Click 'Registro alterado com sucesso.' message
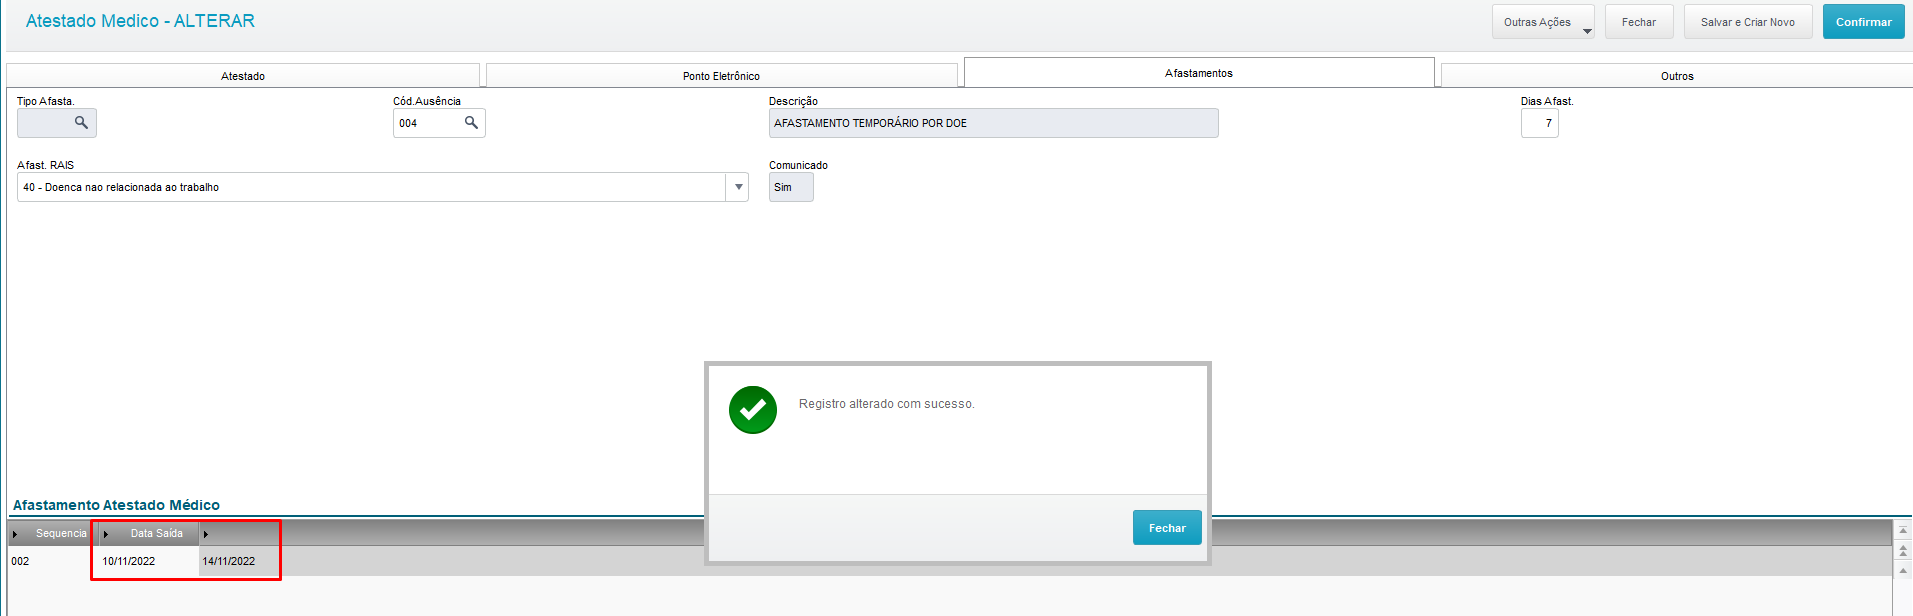 [886, 404]
